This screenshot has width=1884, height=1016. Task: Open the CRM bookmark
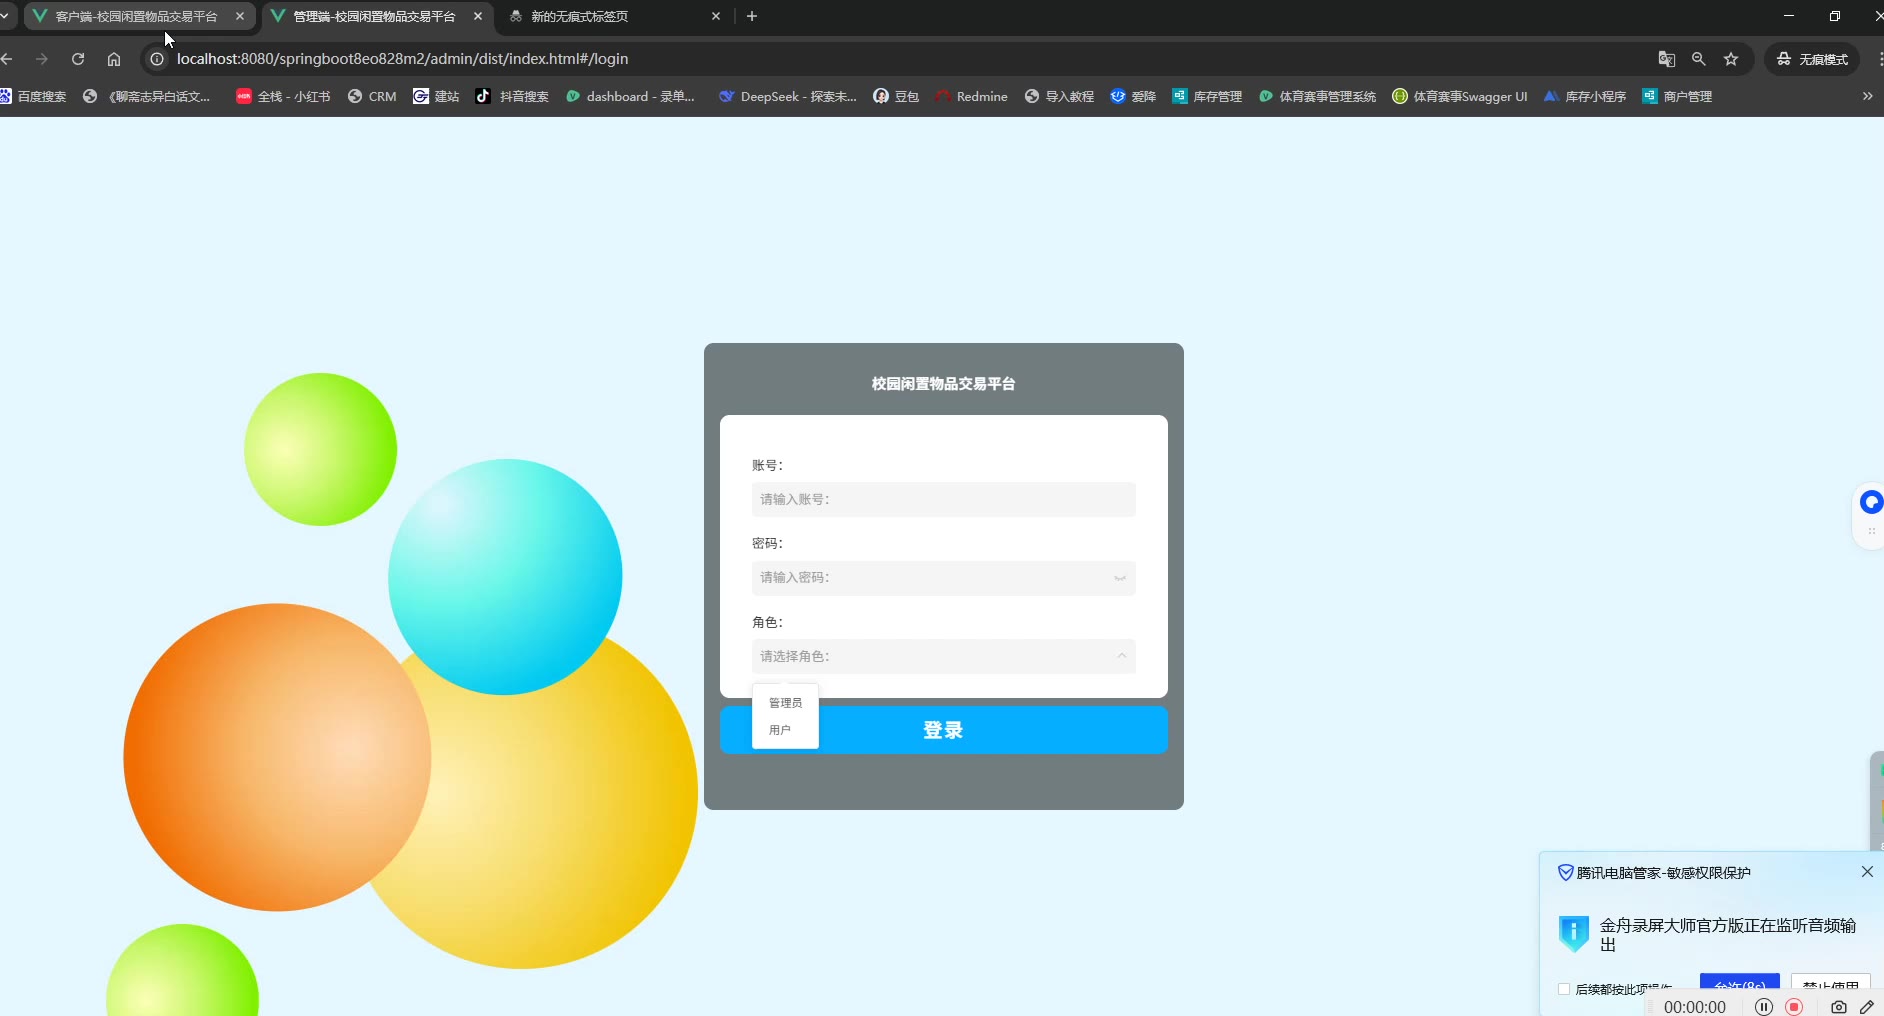[372, 96]
